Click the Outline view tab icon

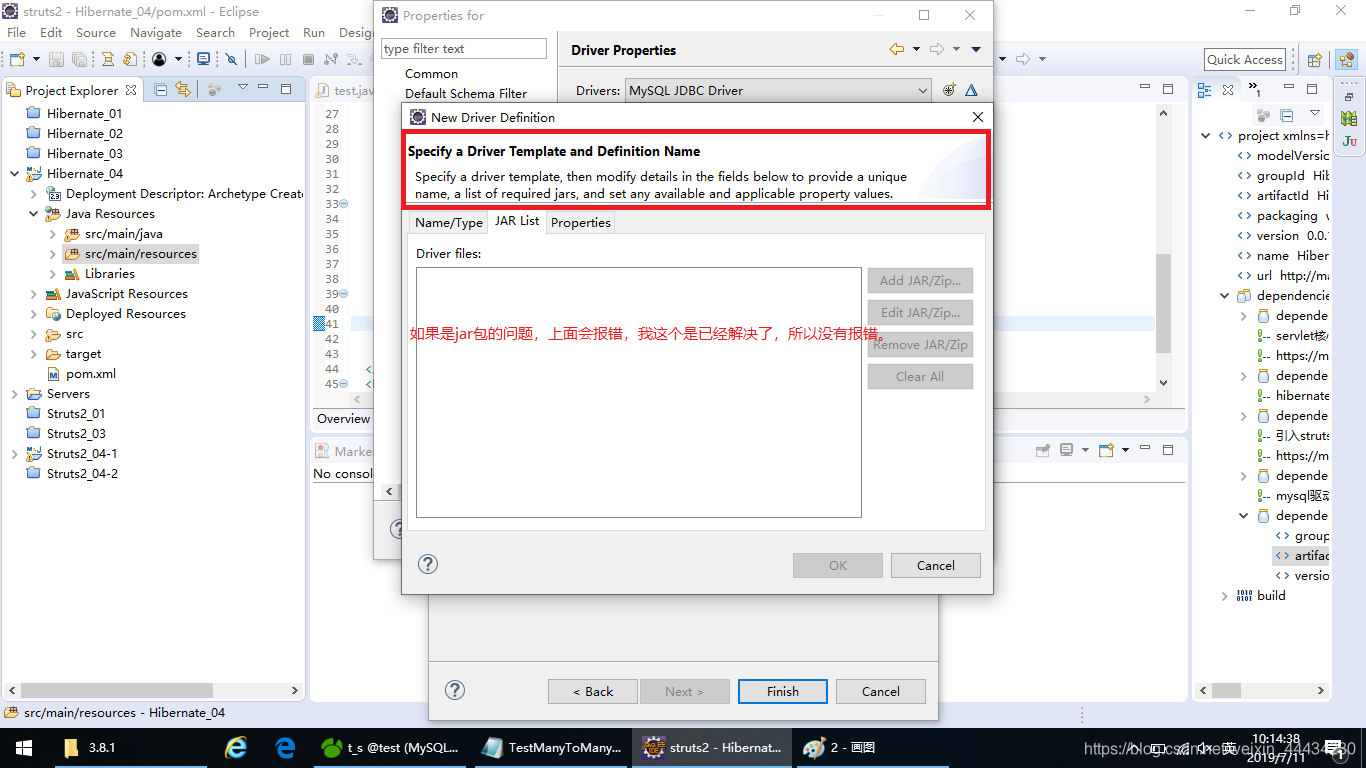pyautogui.click(x=1204, y=90)
